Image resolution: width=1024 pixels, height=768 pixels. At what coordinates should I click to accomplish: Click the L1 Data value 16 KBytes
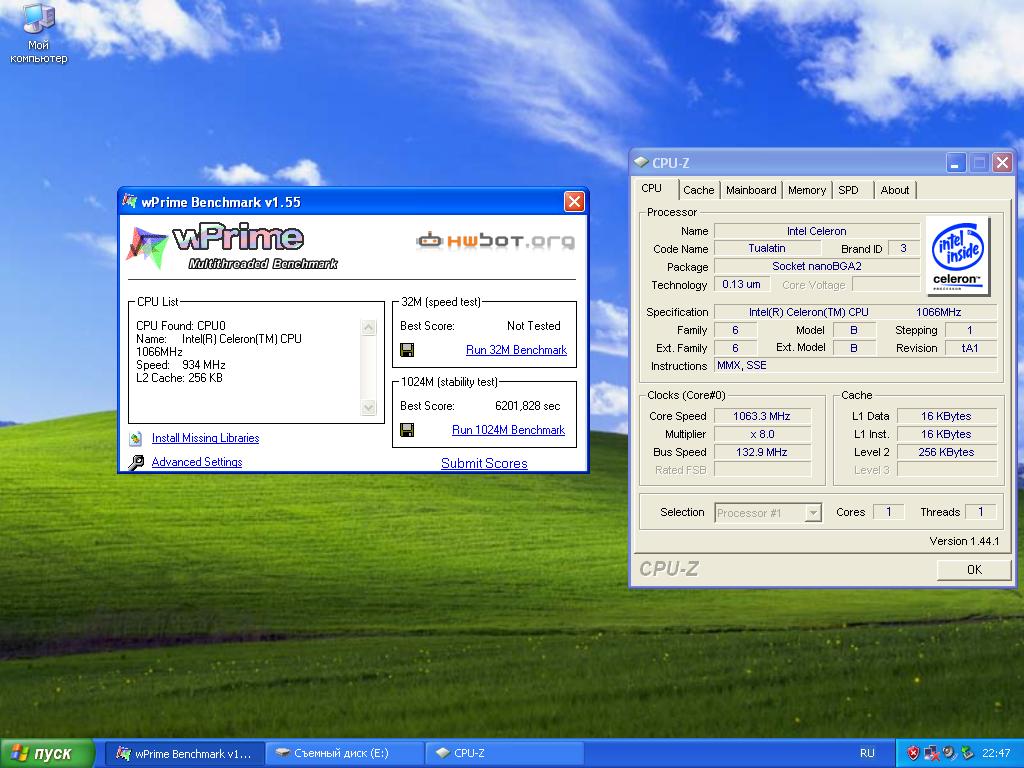tap(946, 416)
